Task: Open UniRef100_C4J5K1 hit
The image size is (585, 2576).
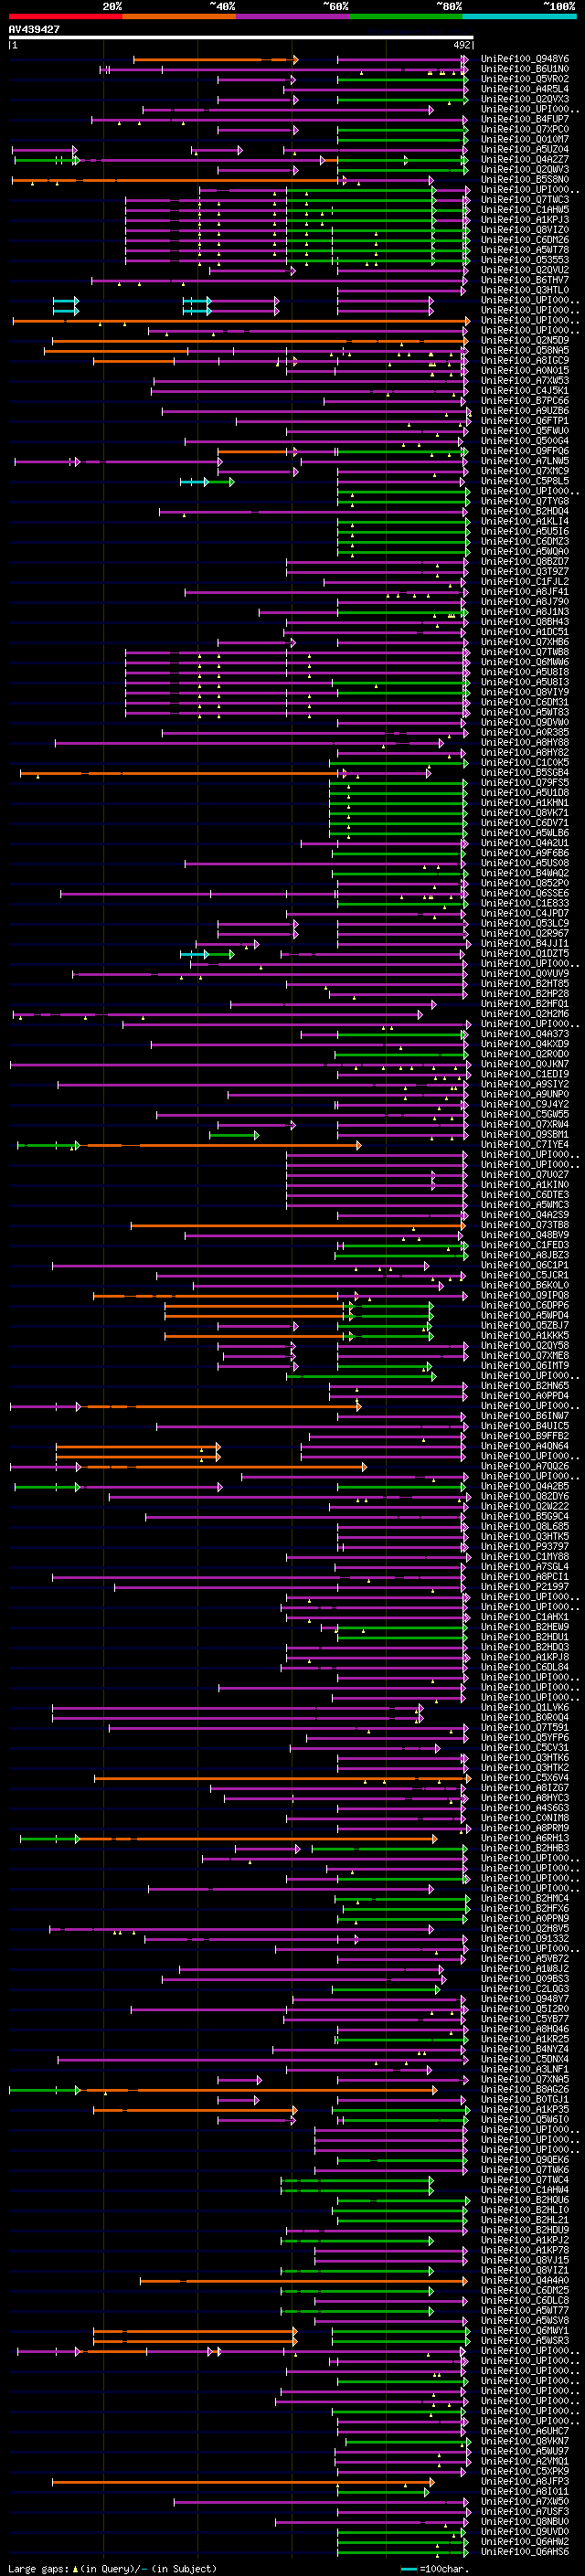Action: (x=525, y=391)
